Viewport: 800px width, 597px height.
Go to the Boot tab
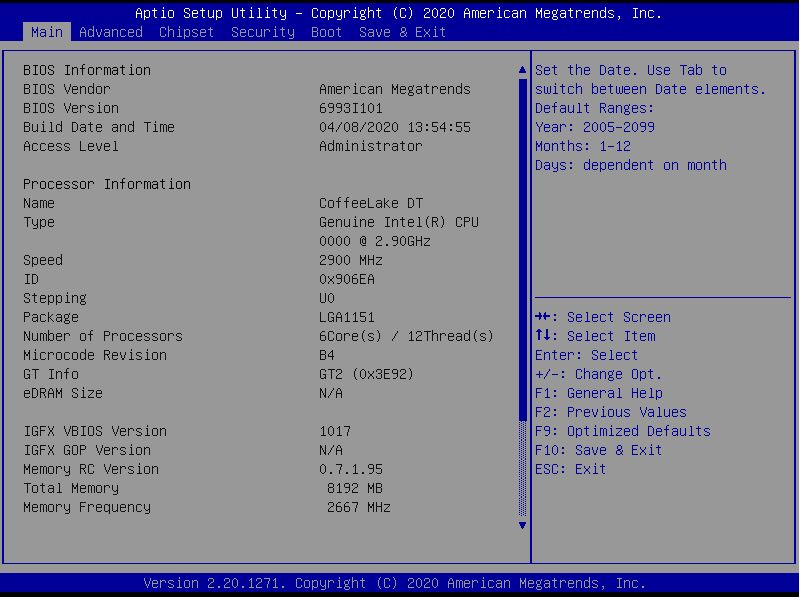[326, 32]
